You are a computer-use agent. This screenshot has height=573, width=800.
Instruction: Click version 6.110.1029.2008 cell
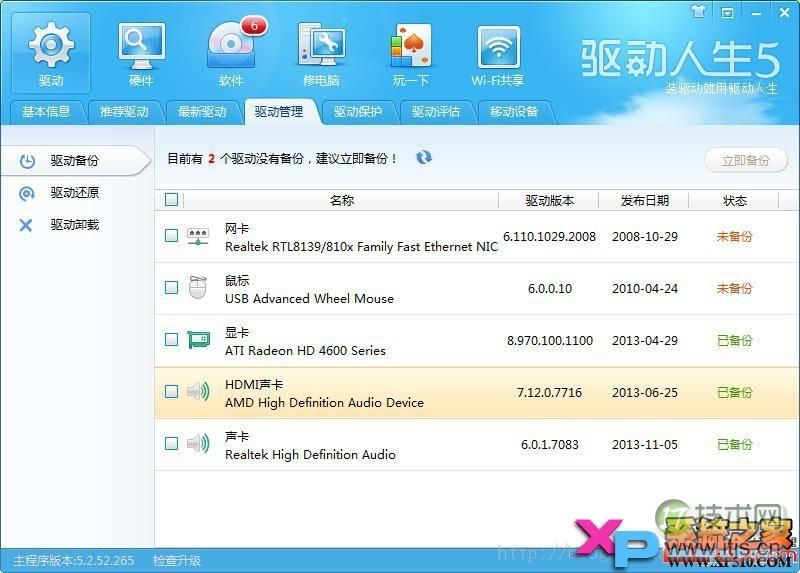click(549, 237)
